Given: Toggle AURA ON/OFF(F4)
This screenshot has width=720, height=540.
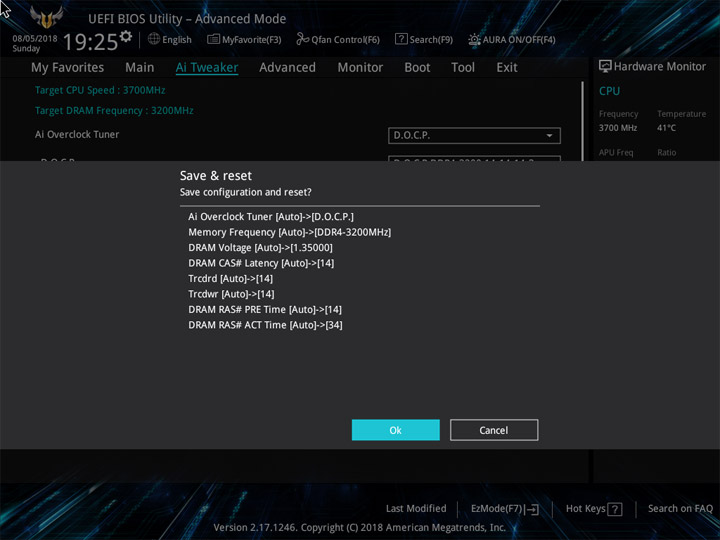Looking at the screenshot, I should point(512,39).
